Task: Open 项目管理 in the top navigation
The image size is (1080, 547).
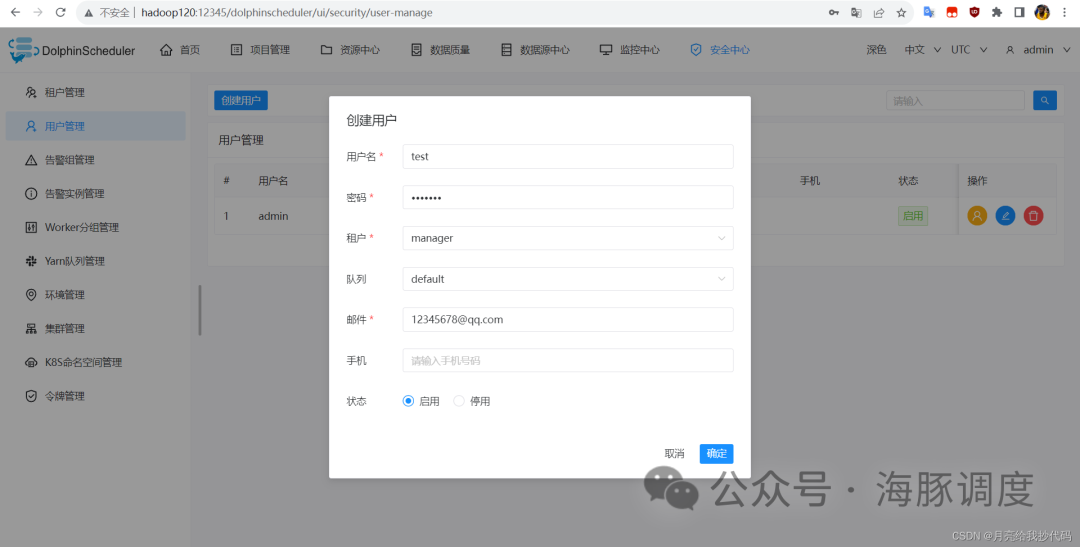Action: [260, 50]
